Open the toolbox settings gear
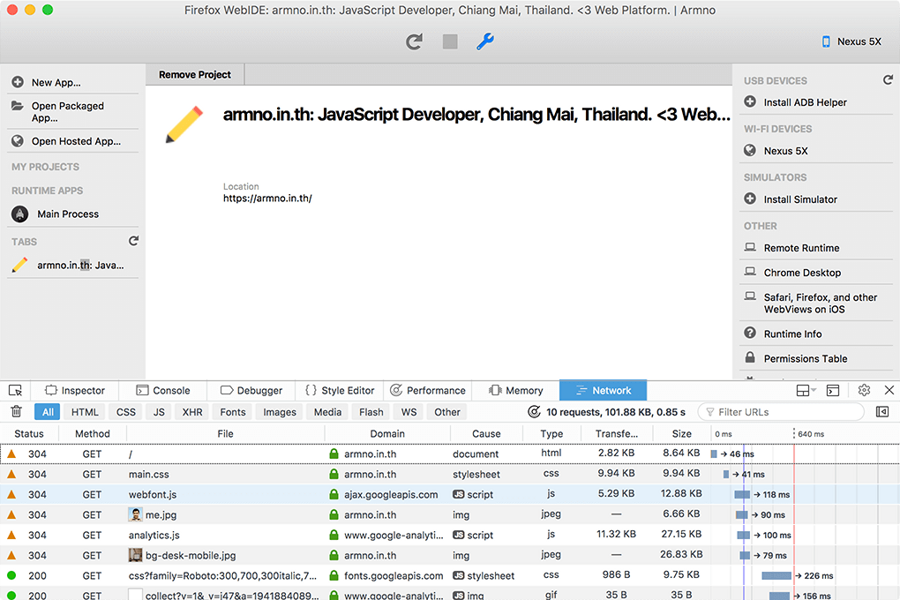This screenshot has width=900, height=600. click(864, 390)
